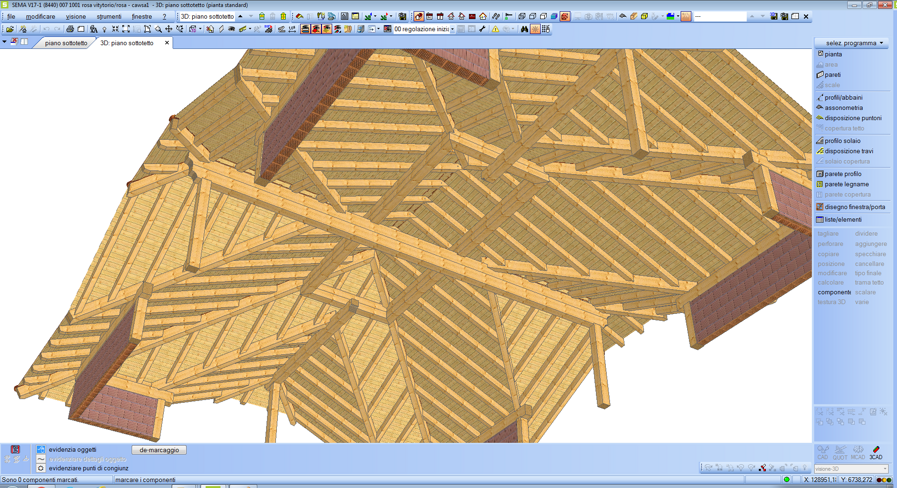Switch to the piano sottotetto tab
The height and width of the screenshot is (488, 897).
(x=66, y=43)
